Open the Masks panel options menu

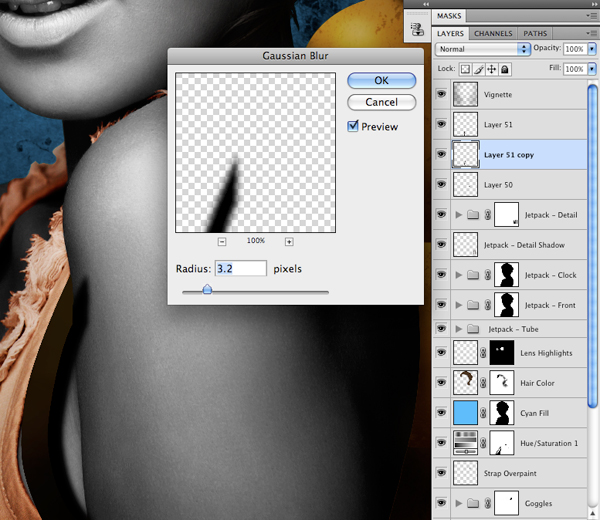click(x=592, y=16)
